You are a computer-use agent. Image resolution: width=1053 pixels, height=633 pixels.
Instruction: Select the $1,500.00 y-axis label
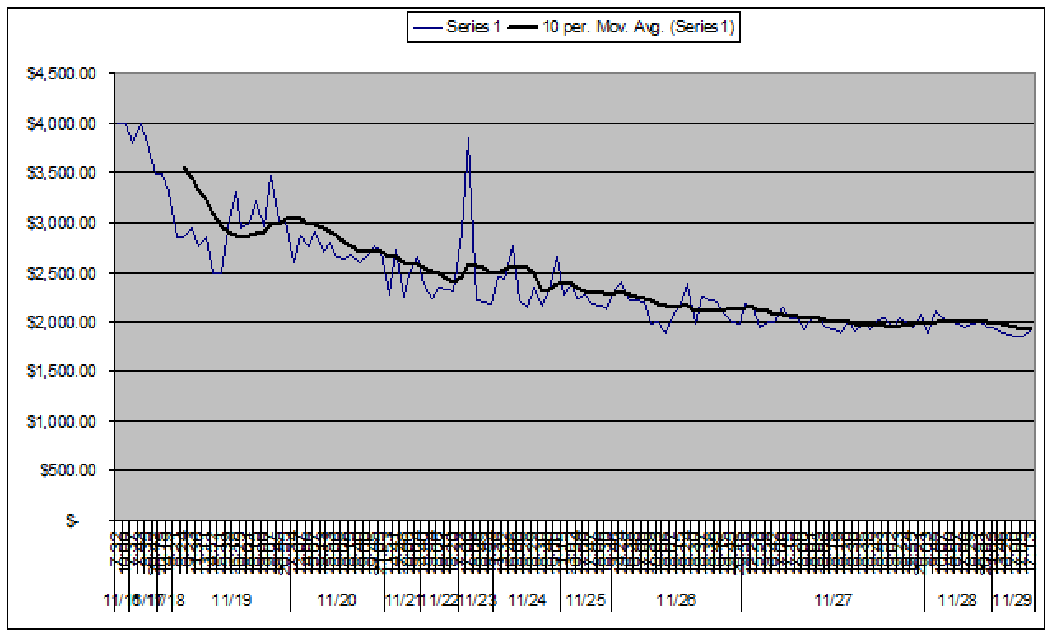coord(62,372)
